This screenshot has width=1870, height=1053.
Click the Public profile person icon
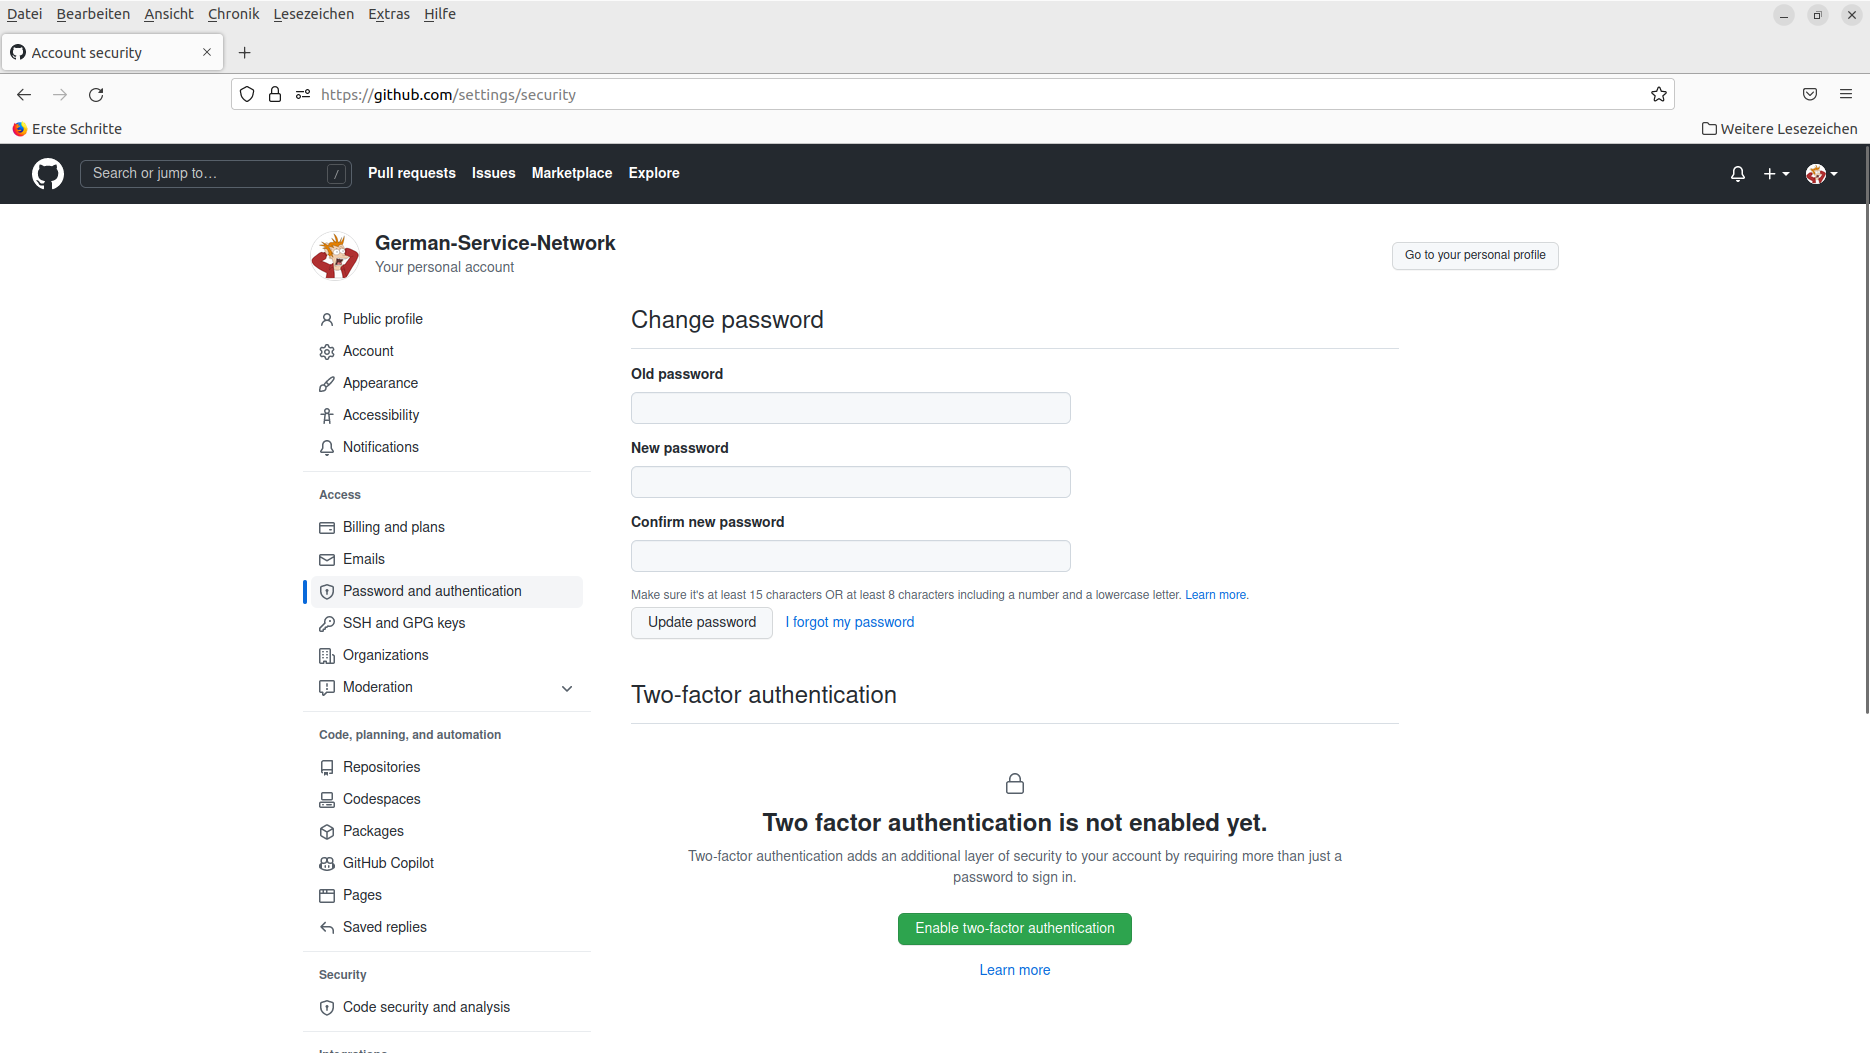click(327, 320)
